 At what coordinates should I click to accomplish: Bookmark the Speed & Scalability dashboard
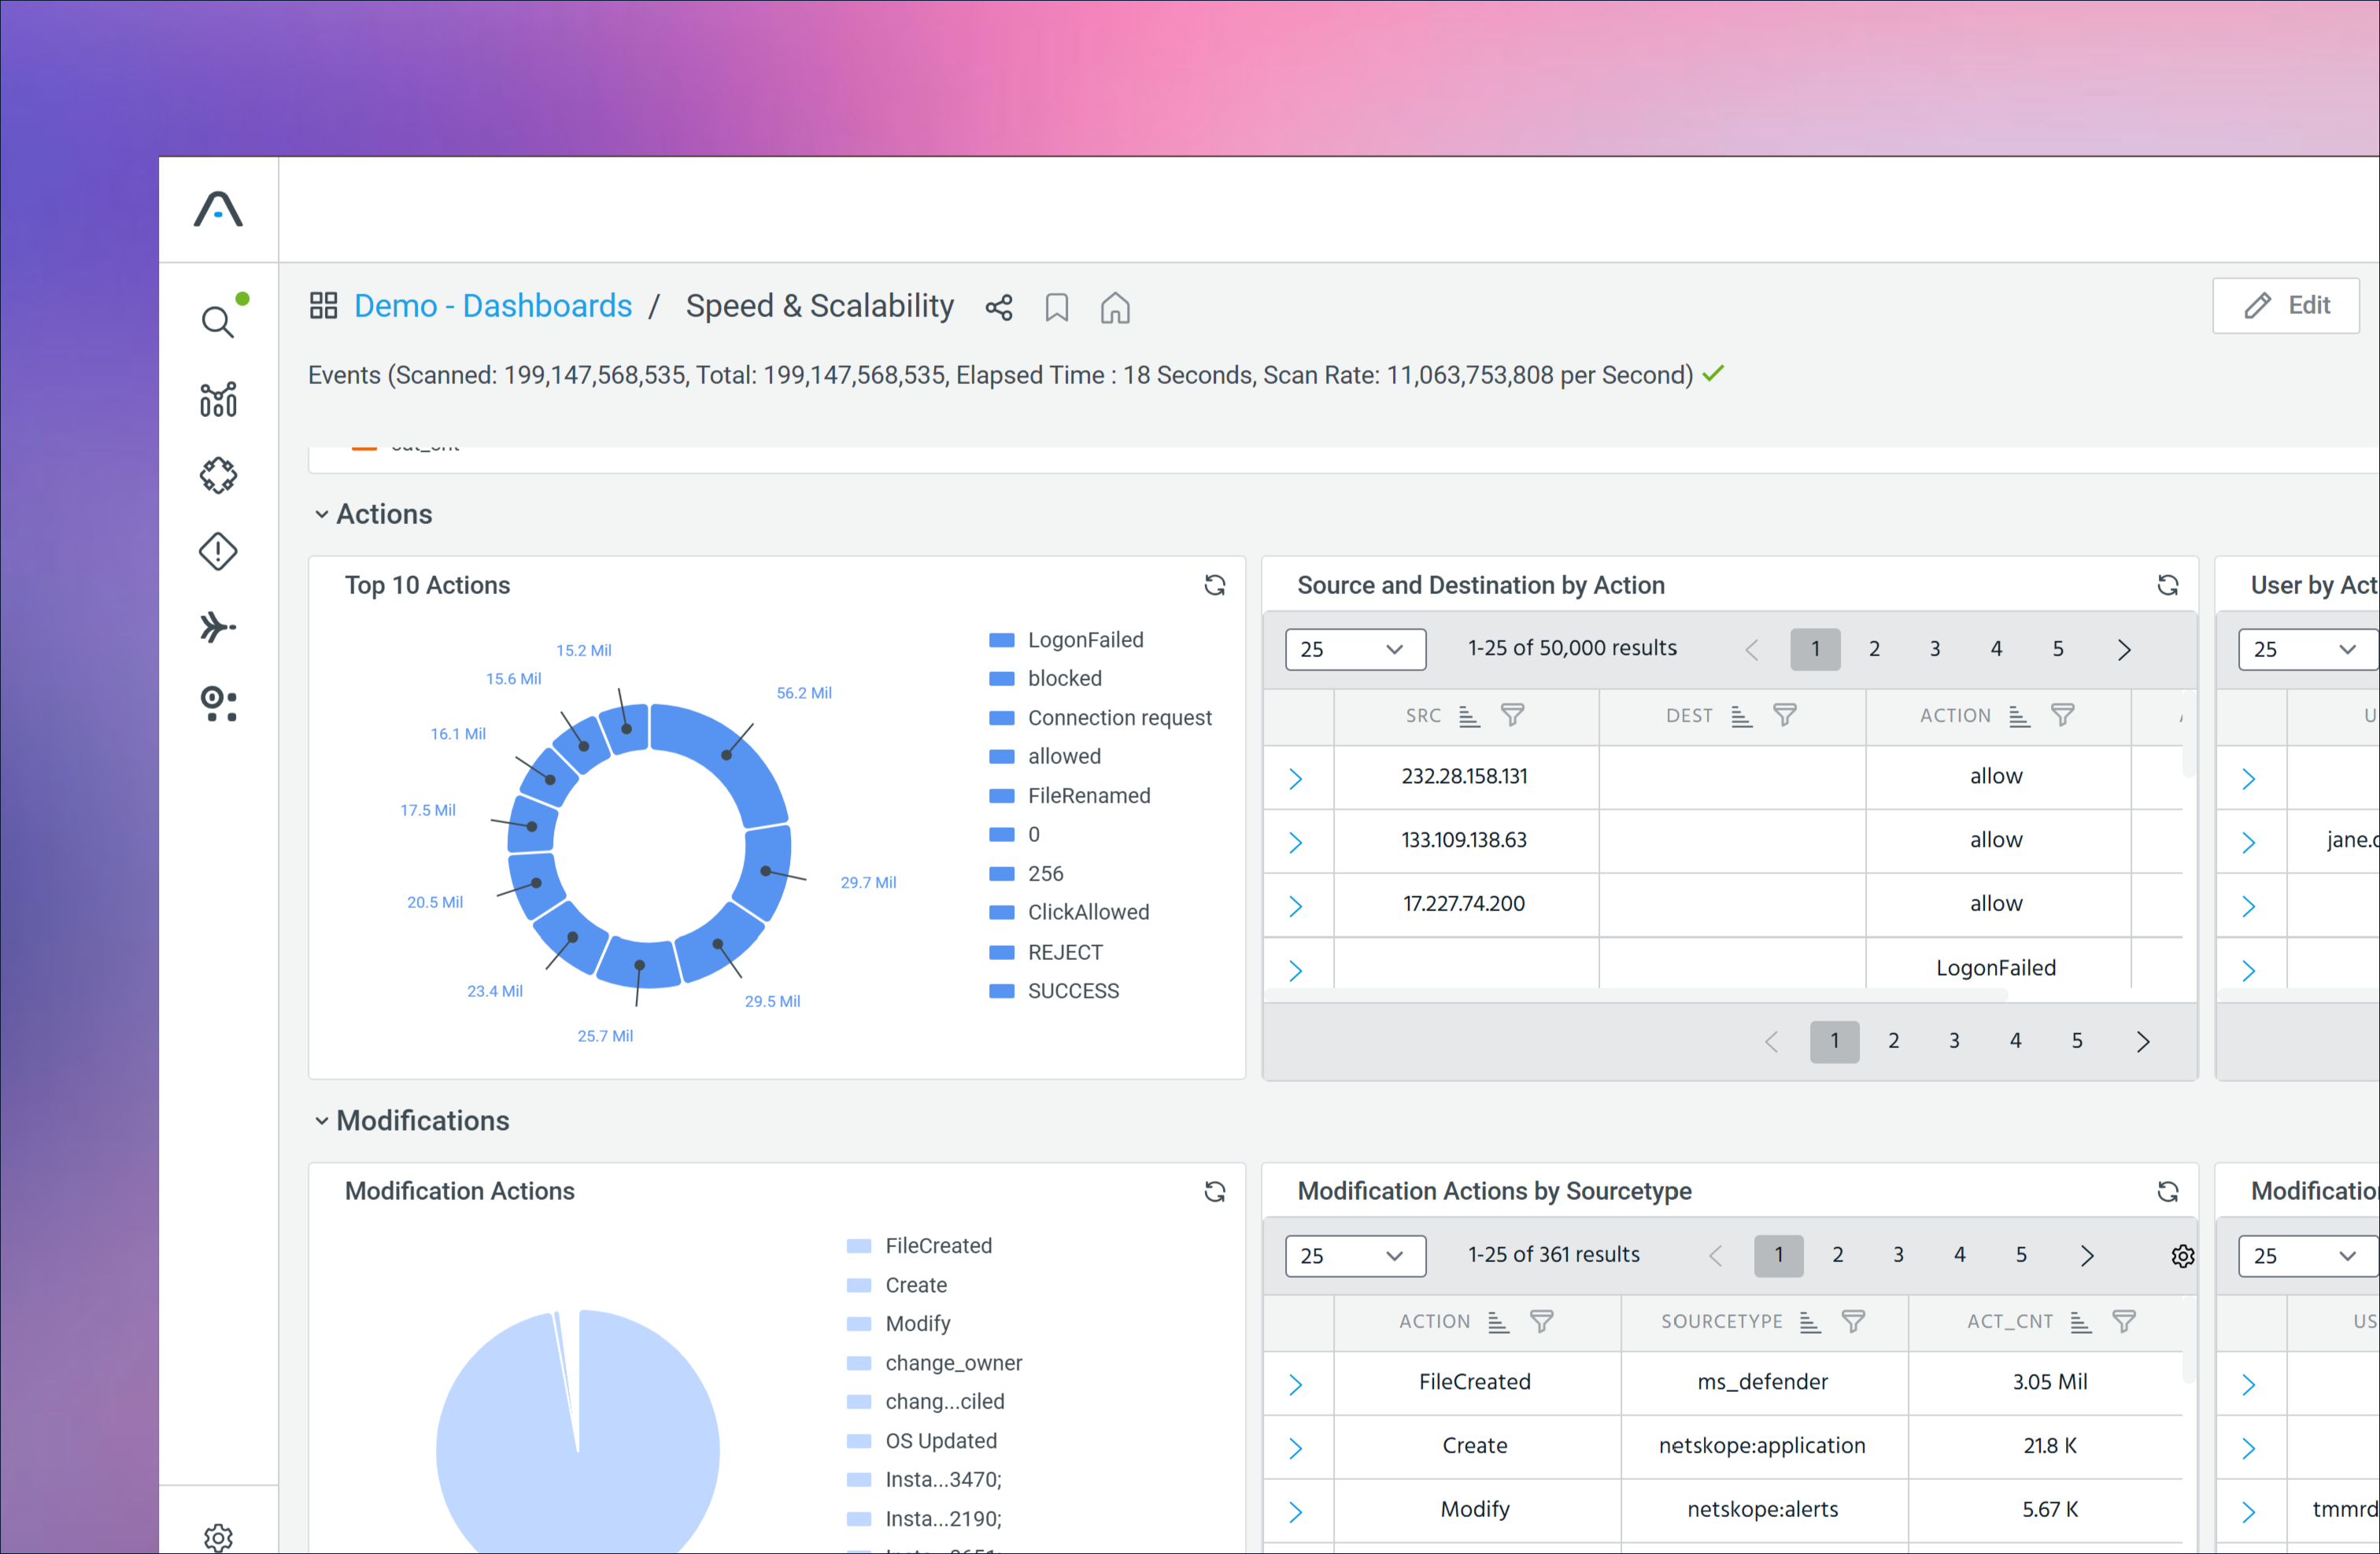[x=1056, y=307]
